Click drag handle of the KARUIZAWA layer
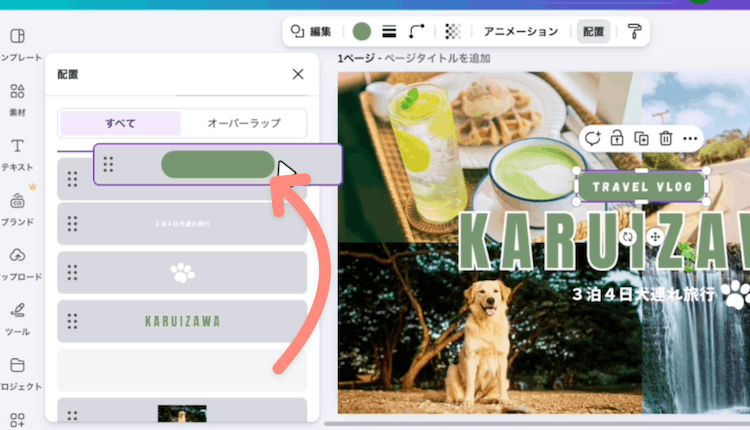Viewport: 750px width, 430px height. click(72, 321)
